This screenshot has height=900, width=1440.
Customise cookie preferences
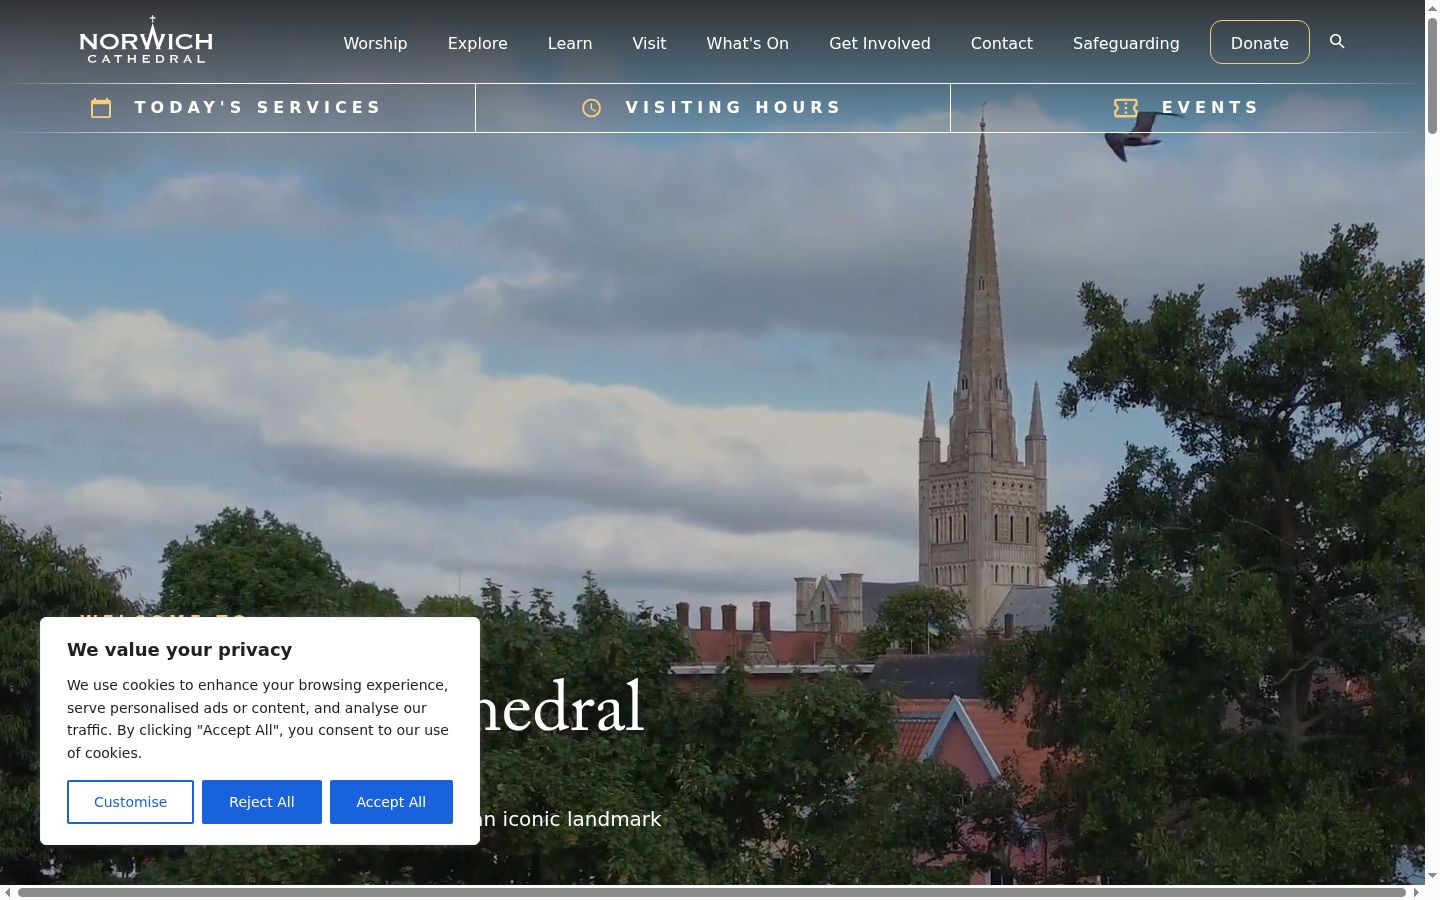coord(130,802)
